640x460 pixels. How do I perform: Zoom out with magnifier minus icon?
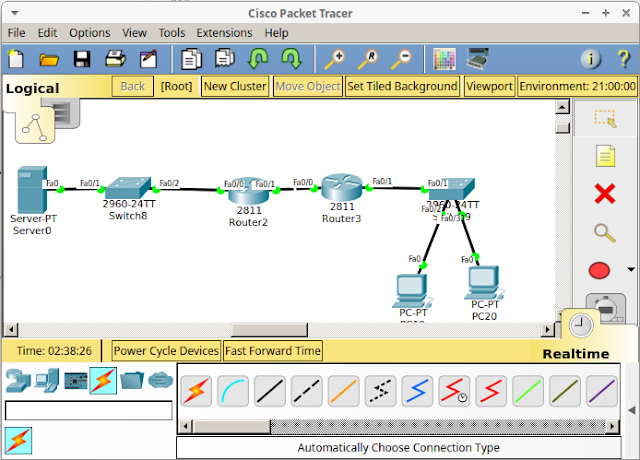coord(401,59)
